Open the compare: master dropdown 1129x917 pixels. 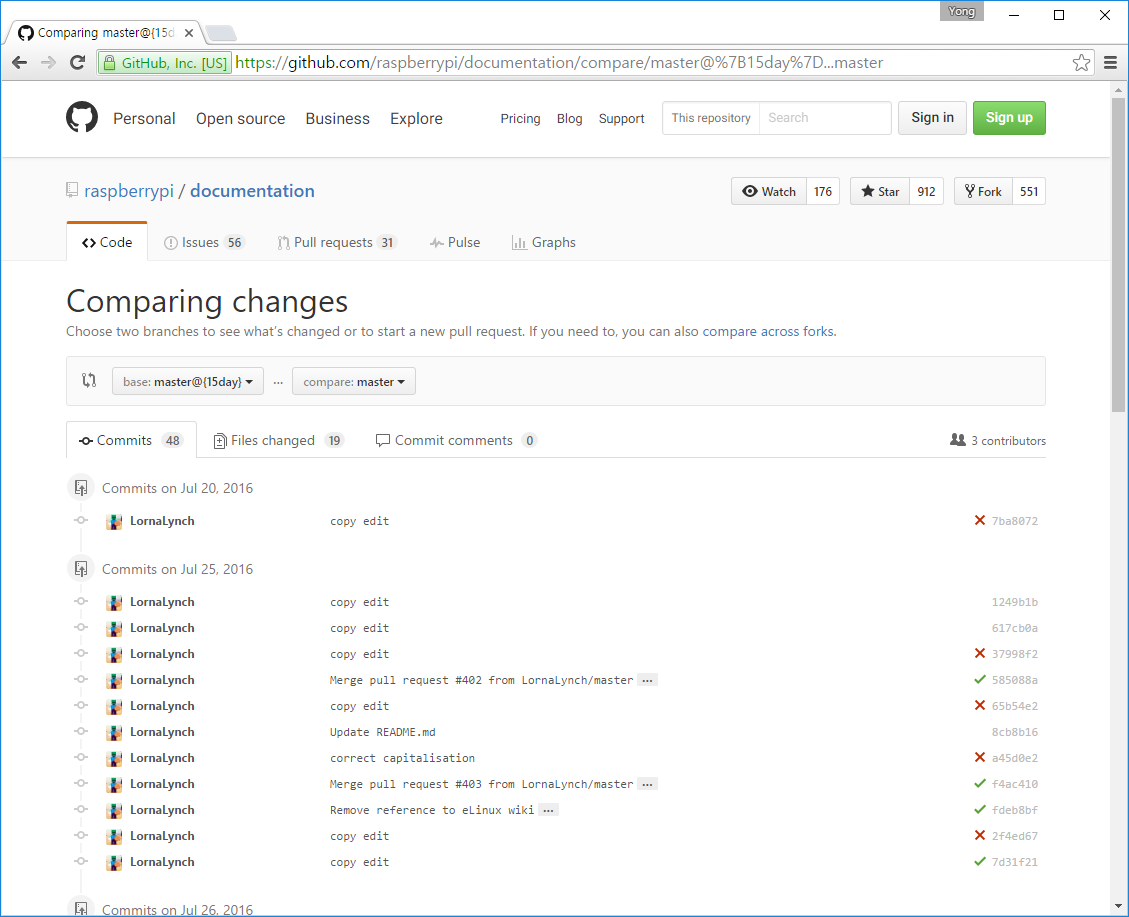tap(354, 382)
